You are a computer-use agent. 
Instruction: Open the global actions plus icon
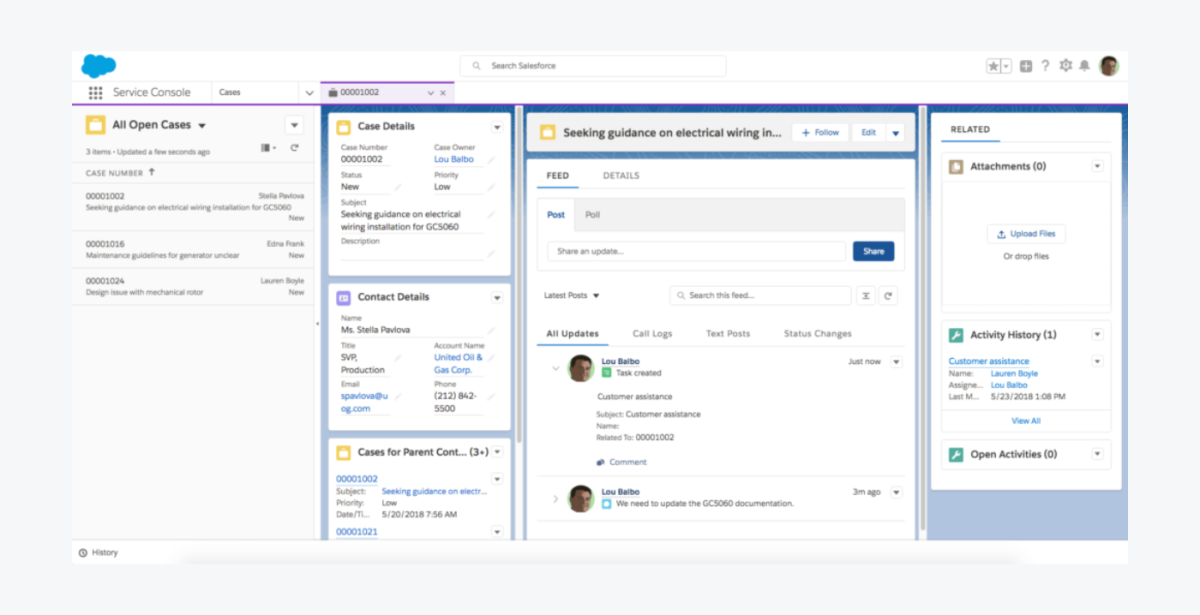pos(1026,66)
